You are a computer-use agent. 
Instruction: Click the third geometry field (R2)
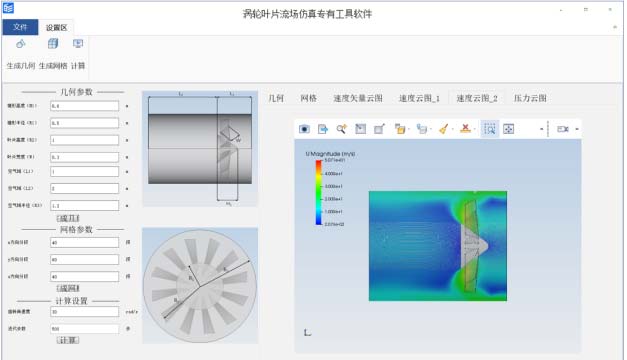click(84, 140)
